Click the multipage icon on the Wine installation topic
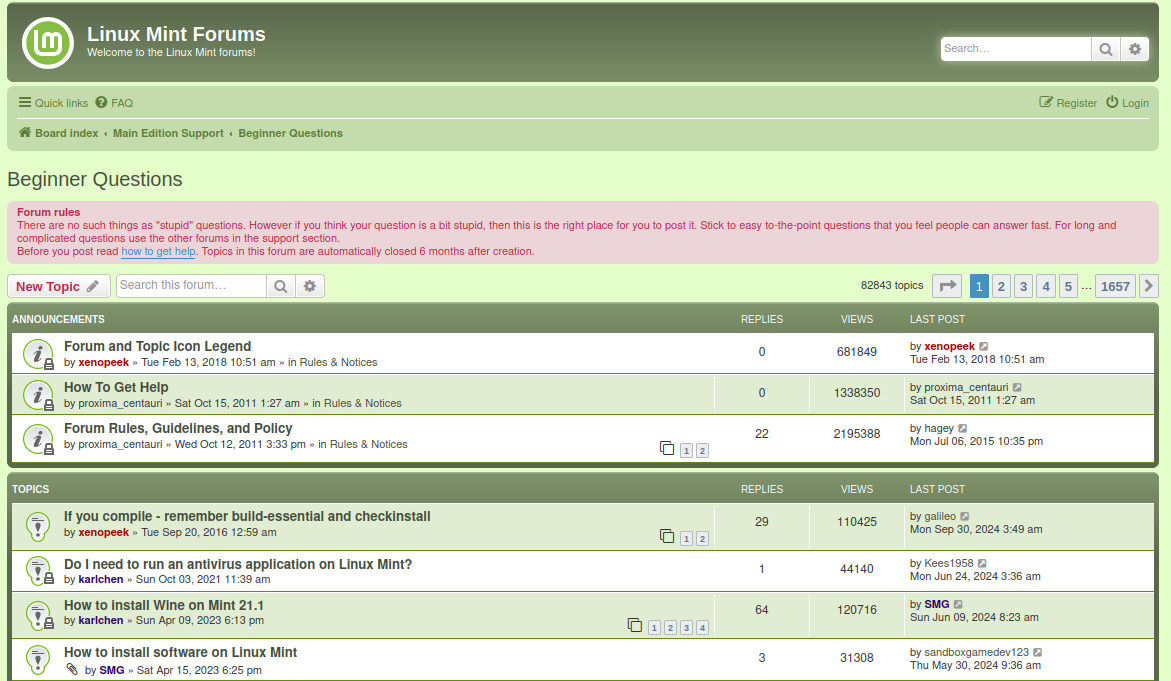Screen dimensions: 1171x681 [x=635, y=624]
